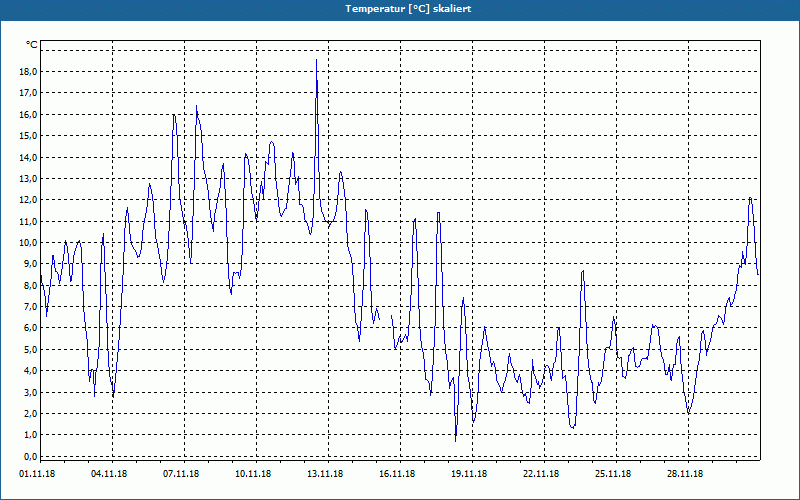Select the 4,0 y-axis label
The height and width of the screenshot is (500, 800).
pos(30,371)
